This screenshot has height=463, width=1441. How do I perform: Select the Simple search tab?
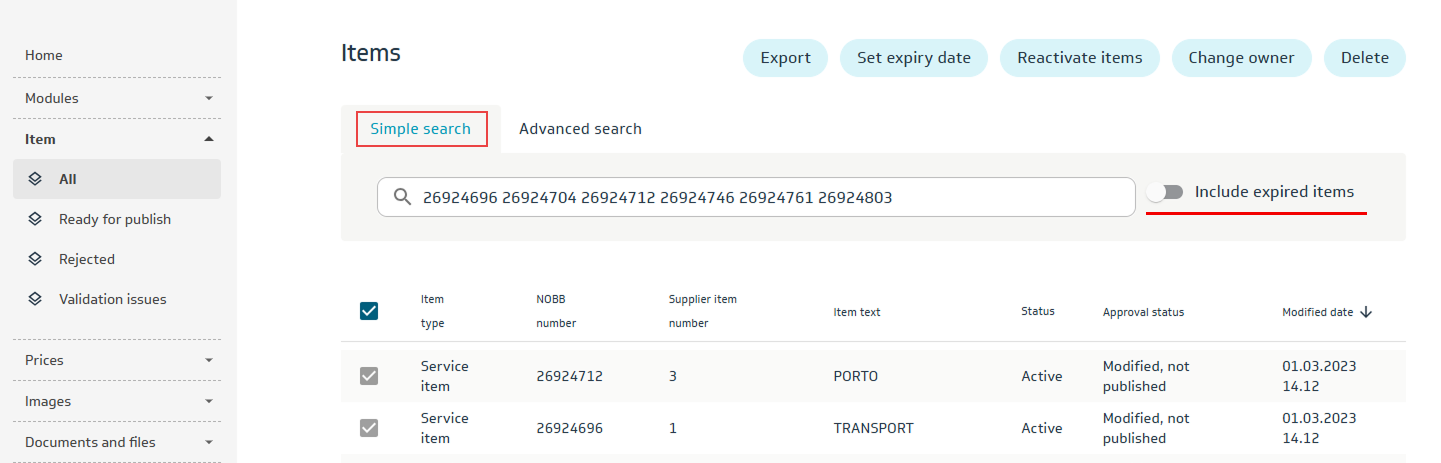421,129
